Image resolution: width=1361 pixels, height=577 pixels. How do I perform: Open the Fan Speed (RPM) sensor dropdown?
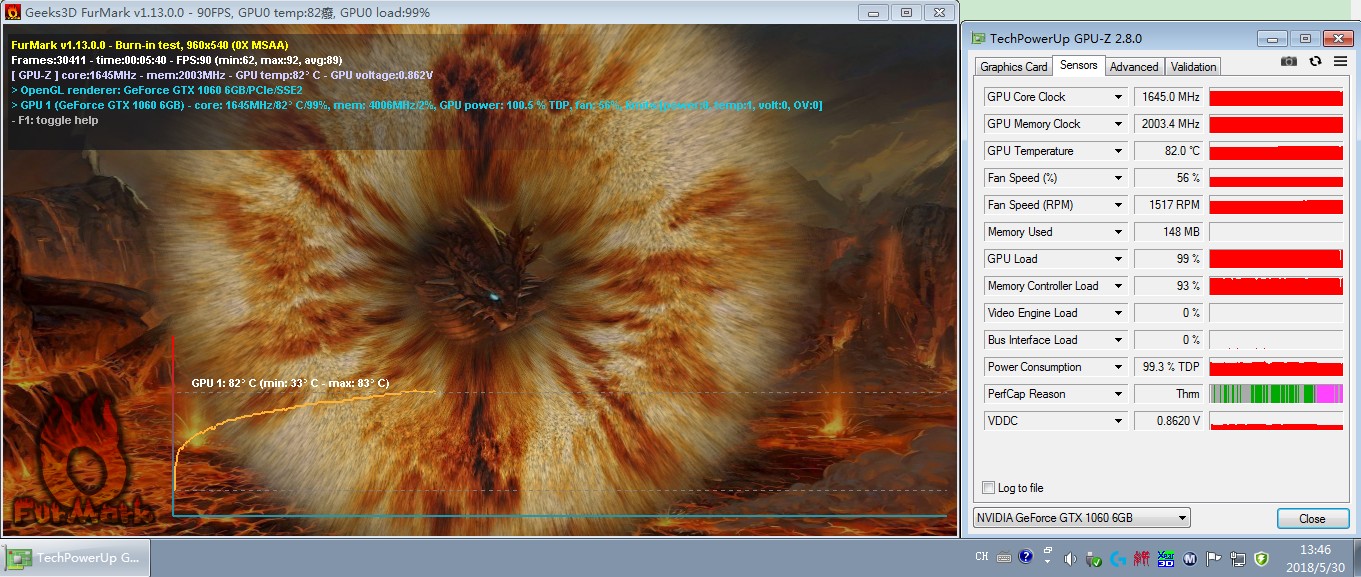pos(1119,205)
